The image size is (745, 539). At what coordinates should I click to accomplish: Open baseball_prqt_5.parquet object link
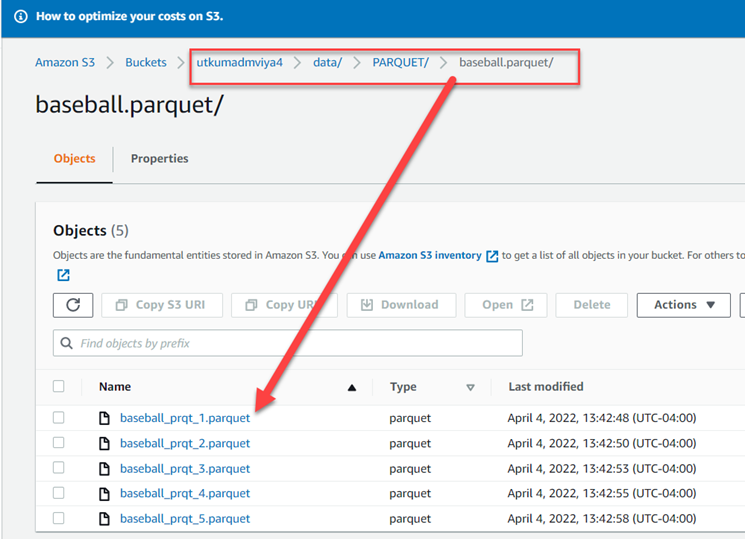tap(185, 519)
